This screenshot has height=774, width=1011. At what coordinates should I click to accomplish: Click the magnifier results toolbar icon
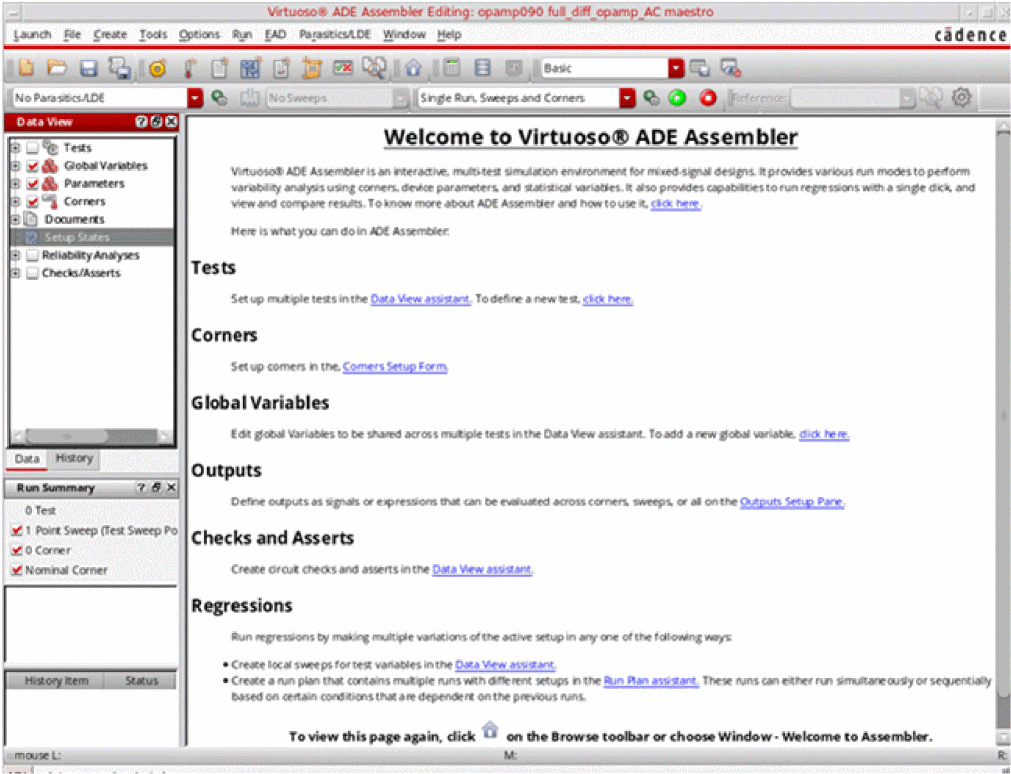(374, 68)
